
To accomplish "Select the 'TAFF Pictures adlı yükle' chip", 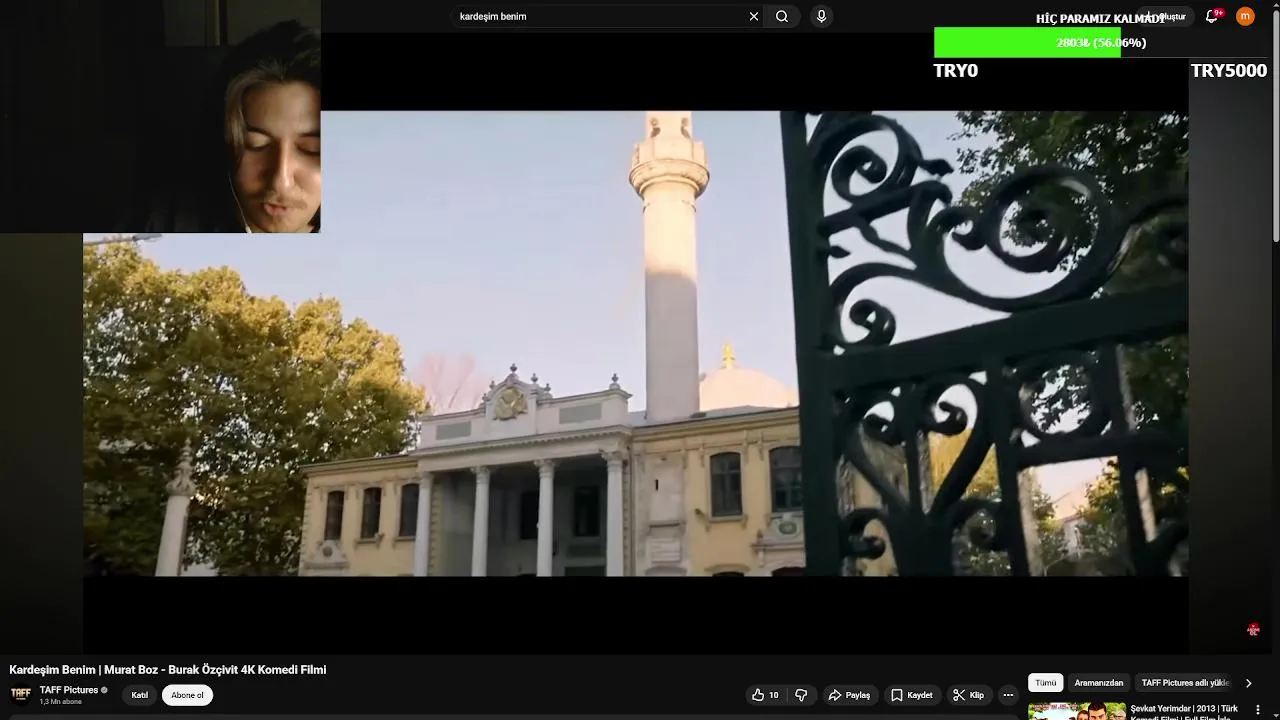I will [x=1185, y=683].
